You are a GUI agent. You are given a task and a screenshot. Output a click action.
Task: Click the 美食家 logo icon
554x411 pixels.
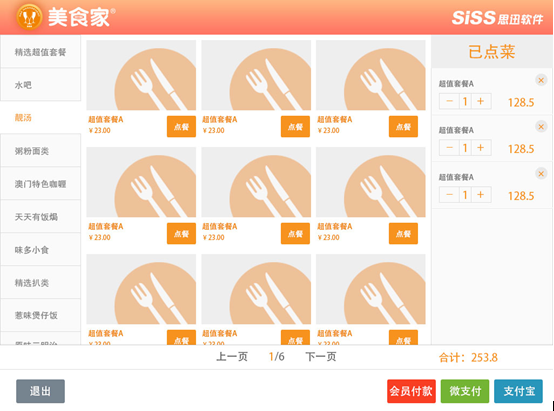click(29, 17)
